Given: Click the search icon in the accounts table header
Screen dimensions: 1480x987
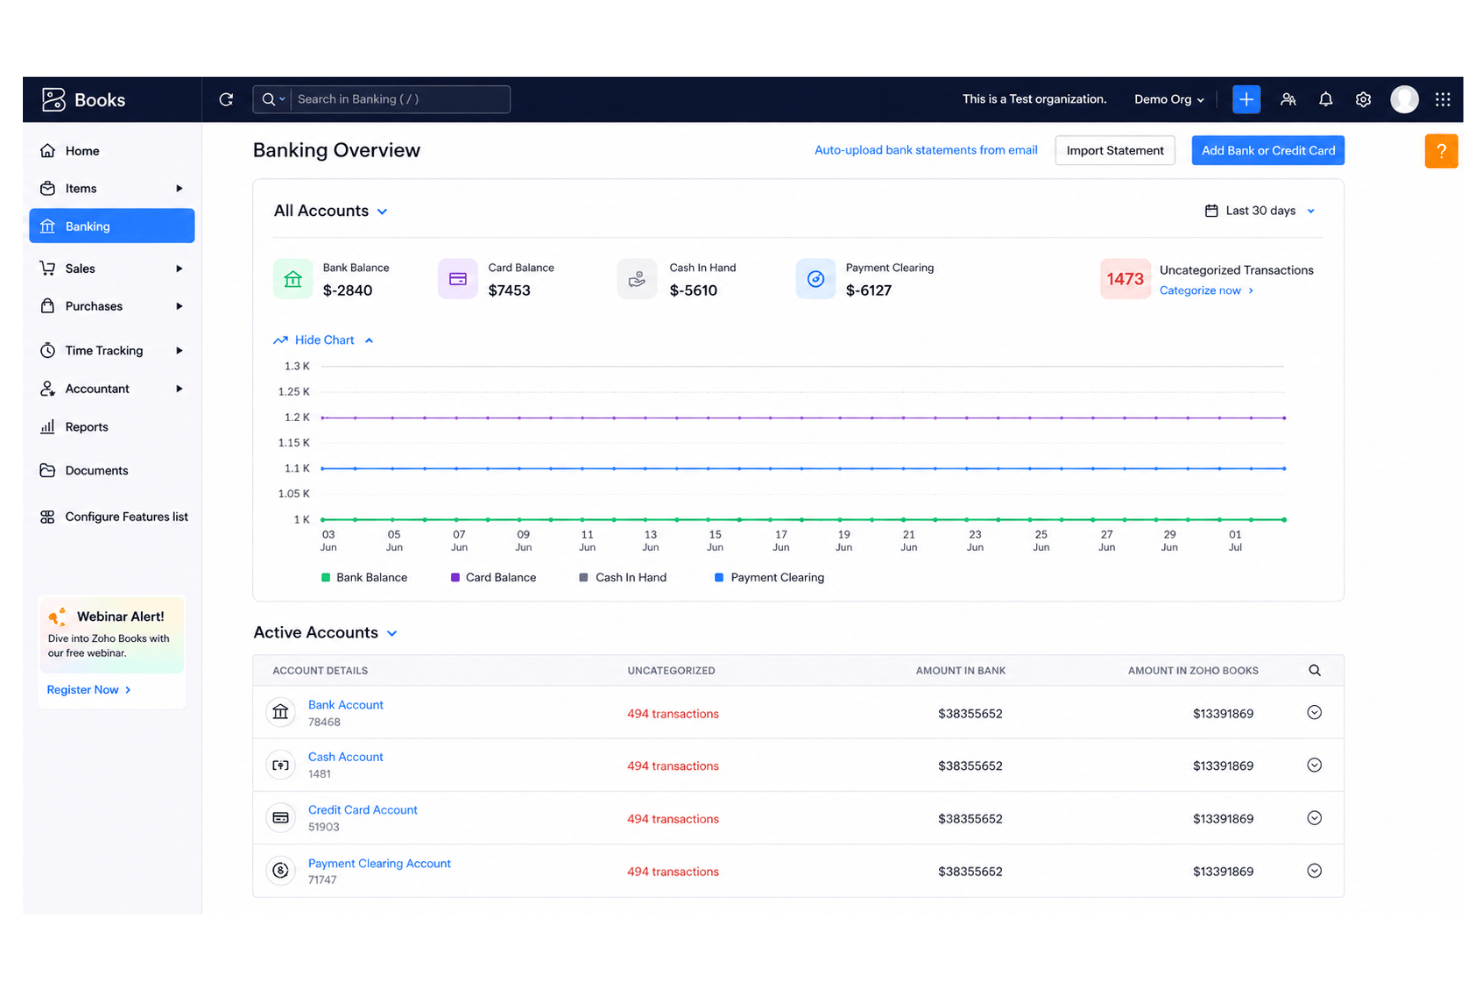Looking at the screenshot, I should pos(1314,670).
